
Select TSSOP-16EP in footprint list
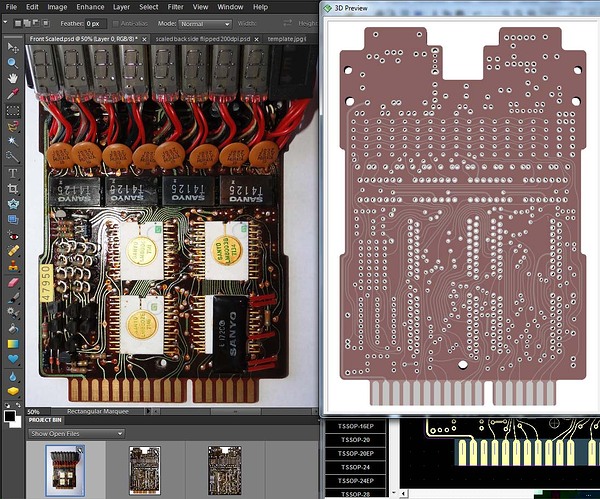pyautogui.click(x=355, y=426)
